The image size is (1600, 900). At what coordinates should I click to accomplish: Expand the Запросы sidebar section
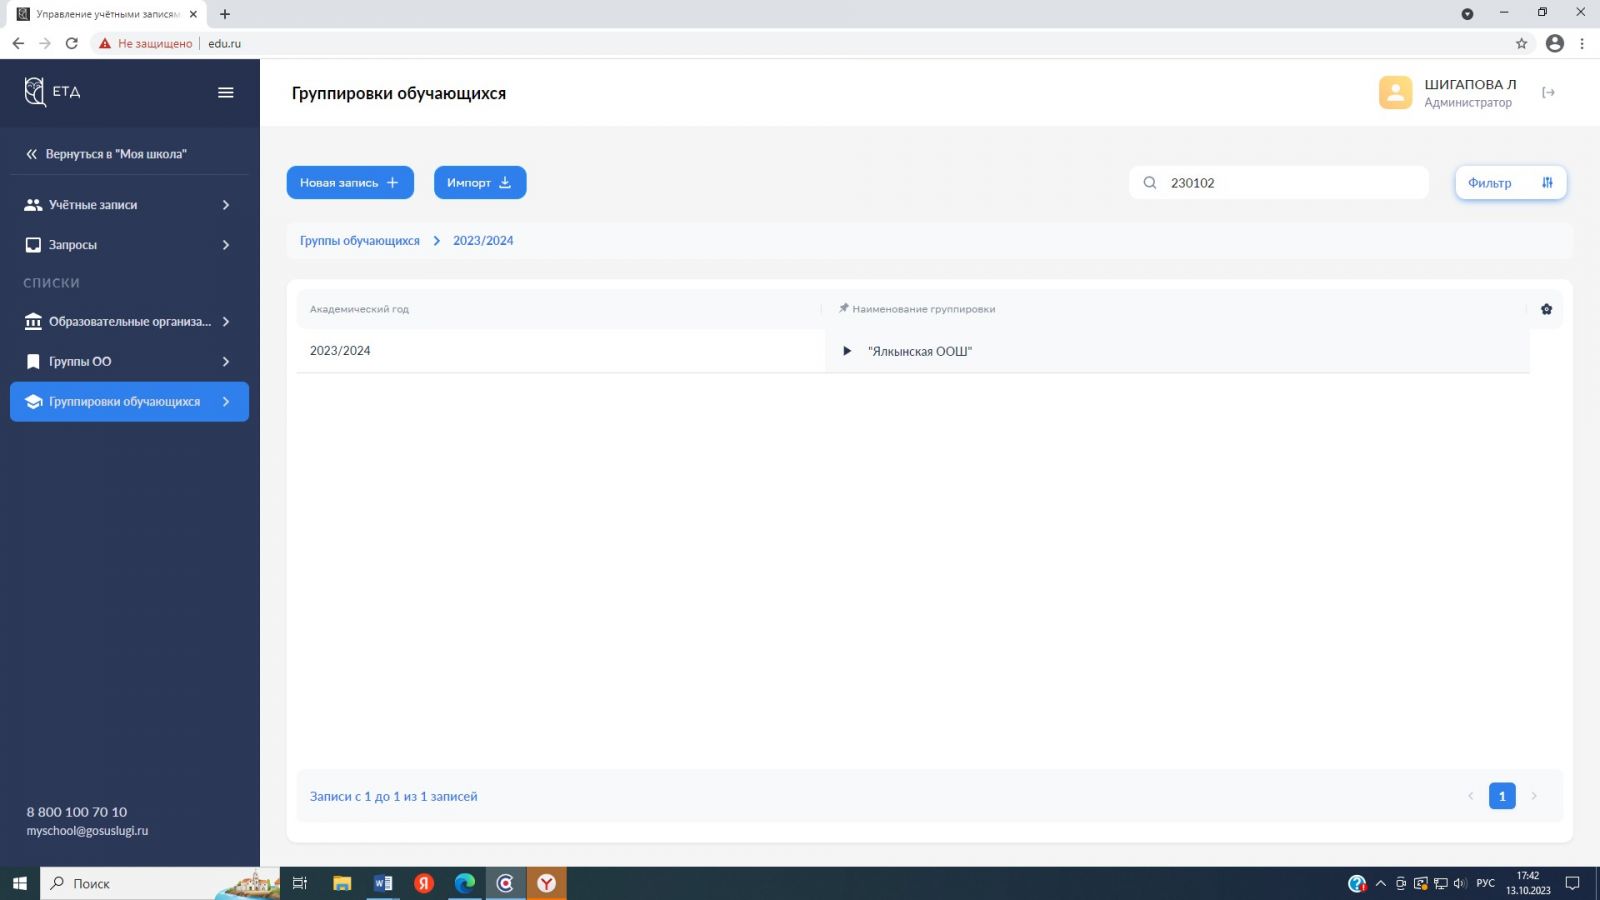129,245
